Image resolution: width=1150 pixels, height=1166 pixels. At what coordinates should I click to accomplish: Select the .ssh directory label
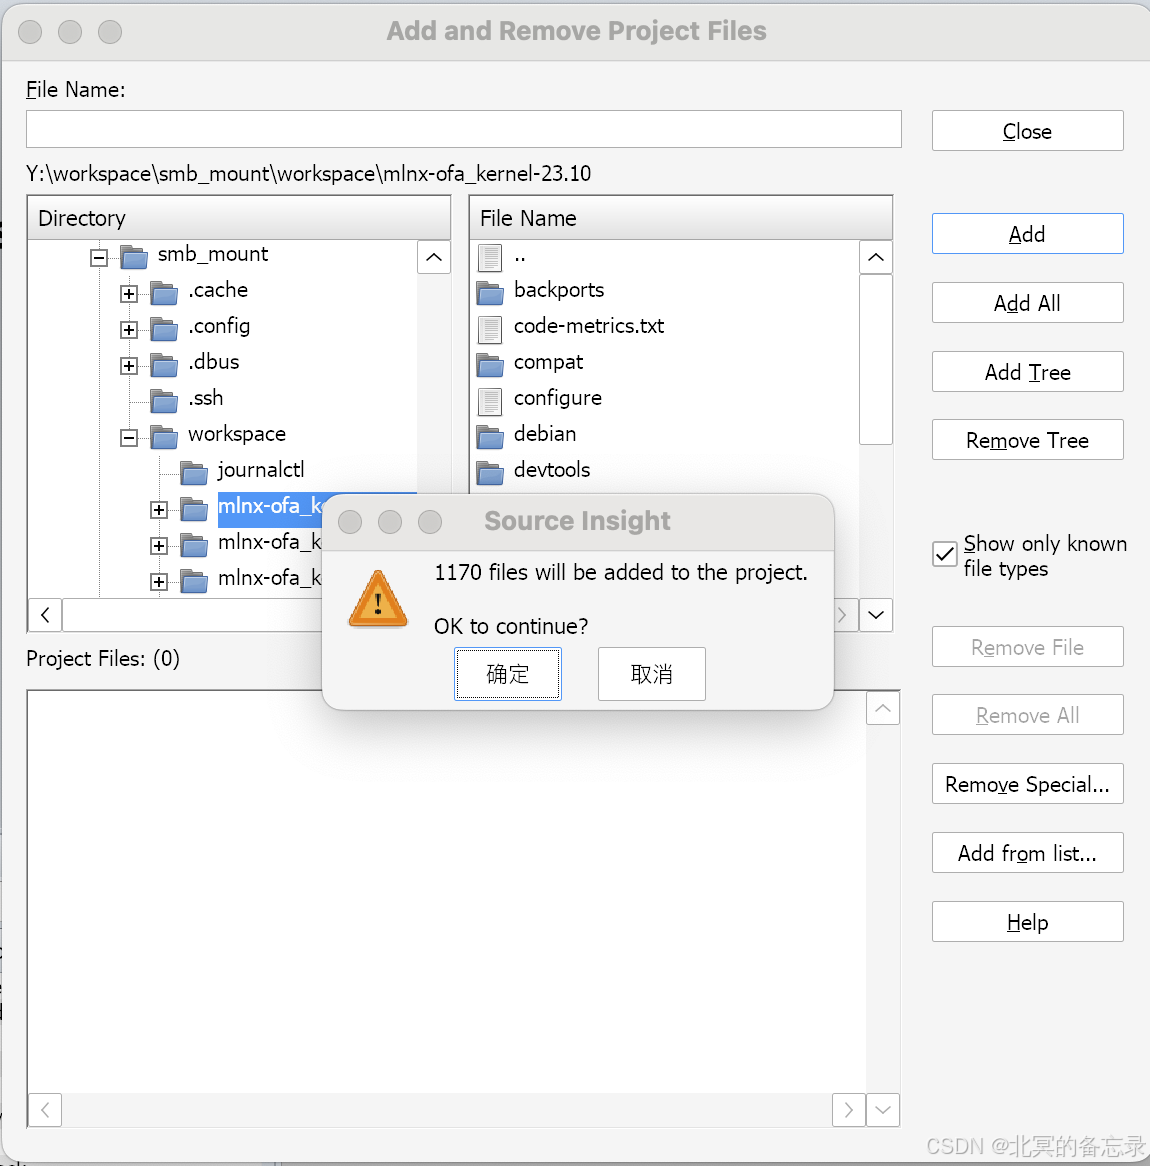(x=205, y=399)
